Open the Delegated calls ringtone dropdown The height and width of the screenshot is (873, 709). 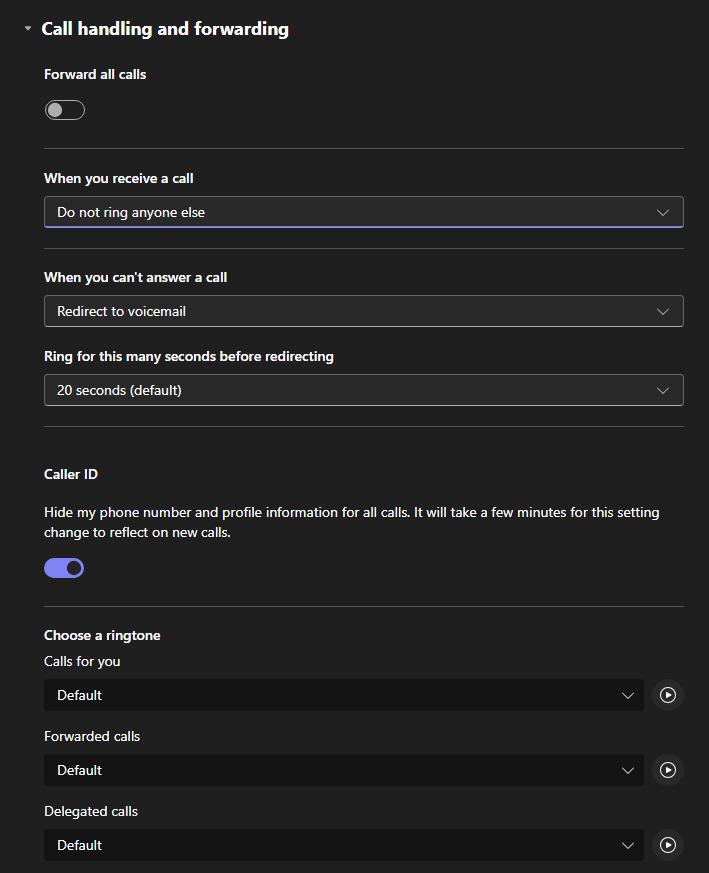343,845
